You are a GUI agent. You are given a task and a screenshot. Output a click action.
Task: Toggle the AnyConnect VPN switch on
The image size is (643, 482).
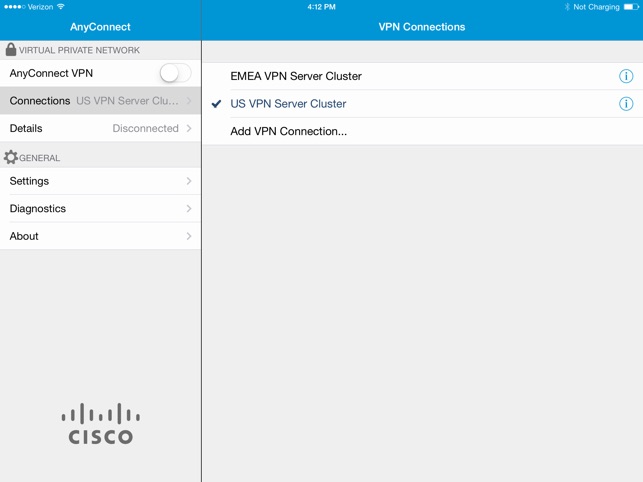(175, 73)
